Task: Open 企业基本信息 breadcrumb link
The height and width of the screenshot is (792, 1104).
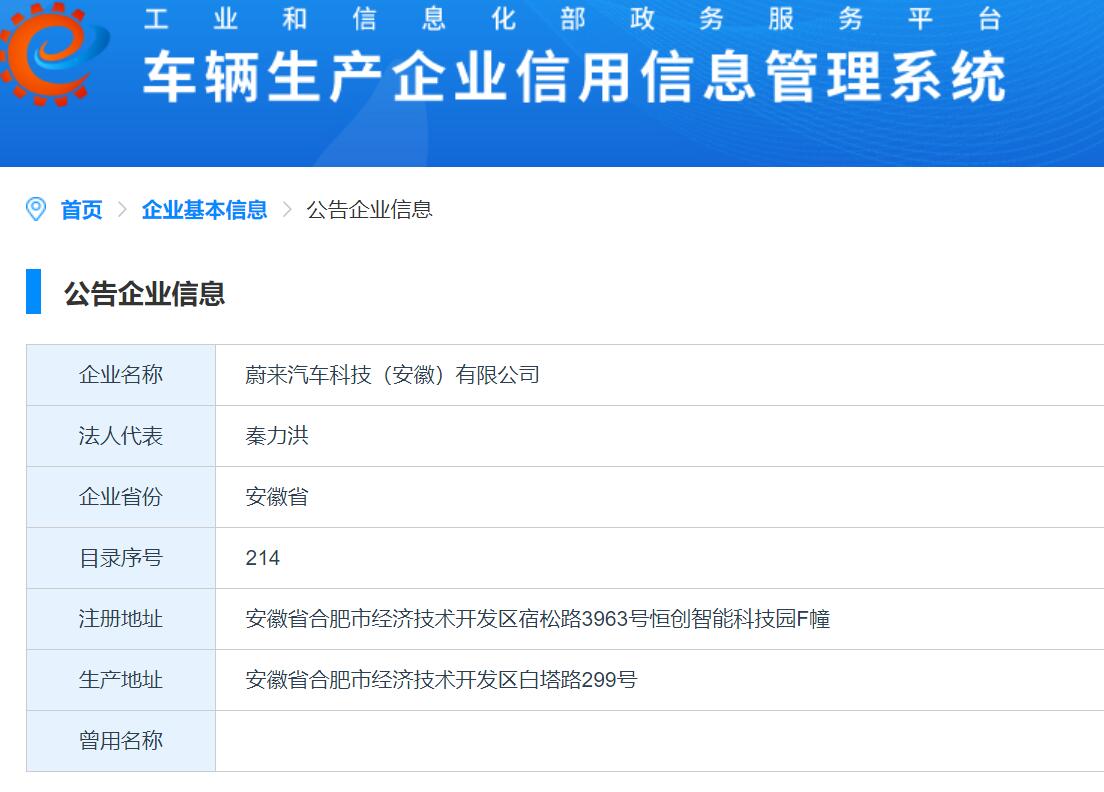Action: coord(204,210)
